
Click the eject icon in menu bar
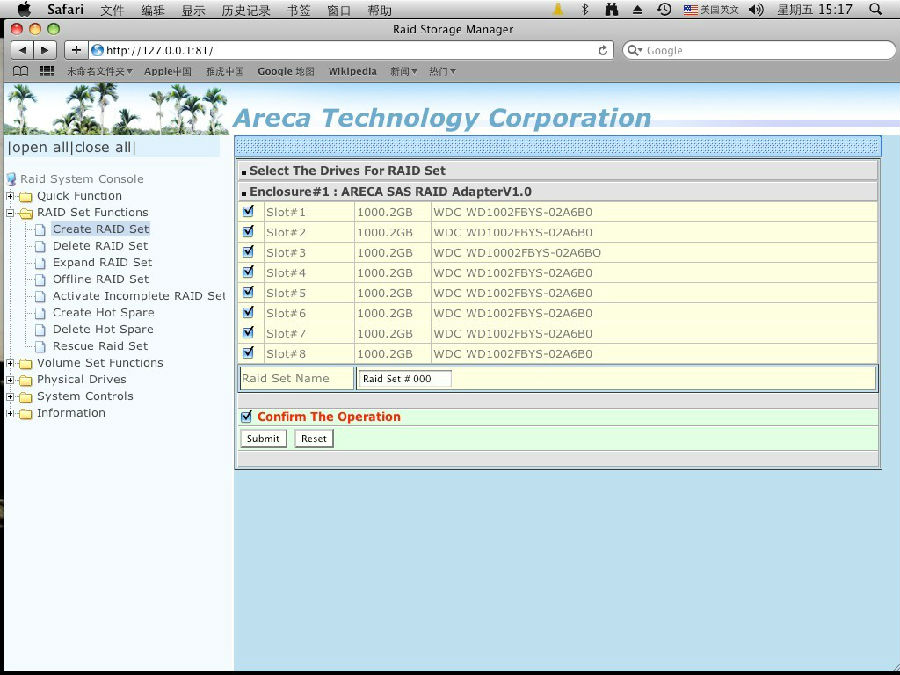point(638,10)
